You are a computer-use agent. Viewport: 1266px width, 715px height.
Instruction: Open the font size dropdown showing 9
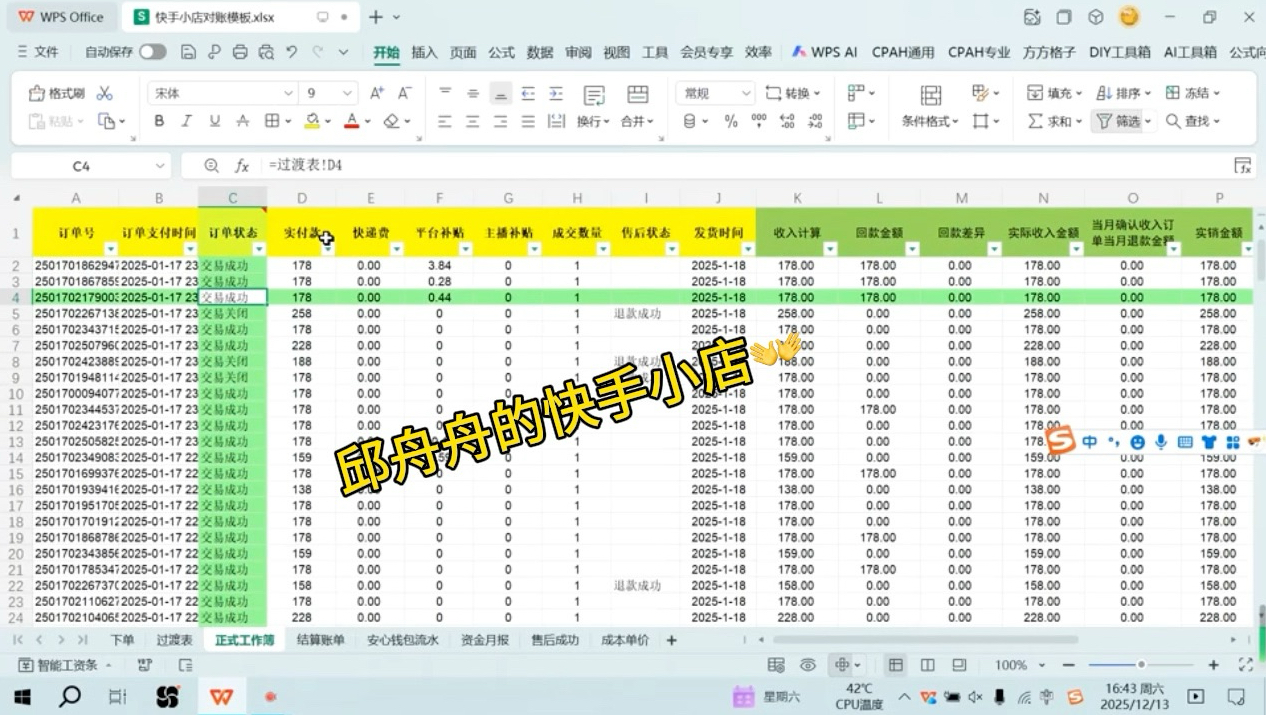pos(348,93)
